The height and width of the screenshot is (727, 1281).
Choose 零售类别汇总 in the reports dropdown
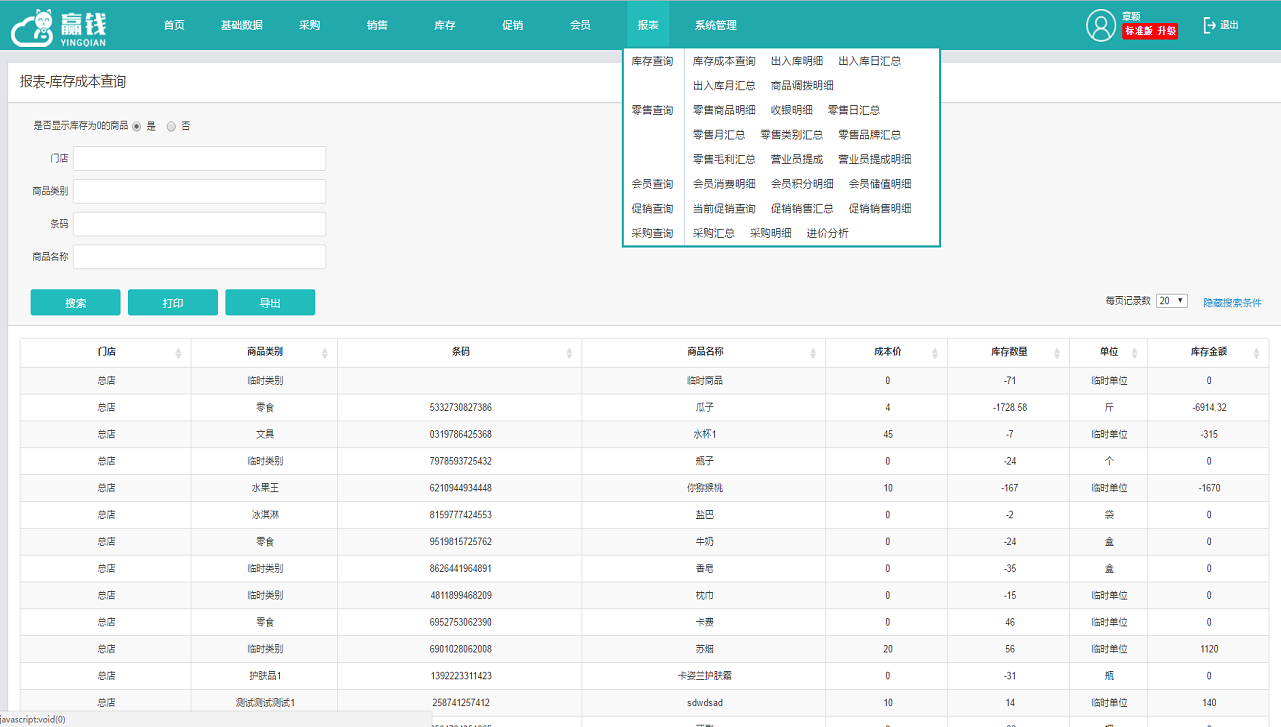[792, 135]
